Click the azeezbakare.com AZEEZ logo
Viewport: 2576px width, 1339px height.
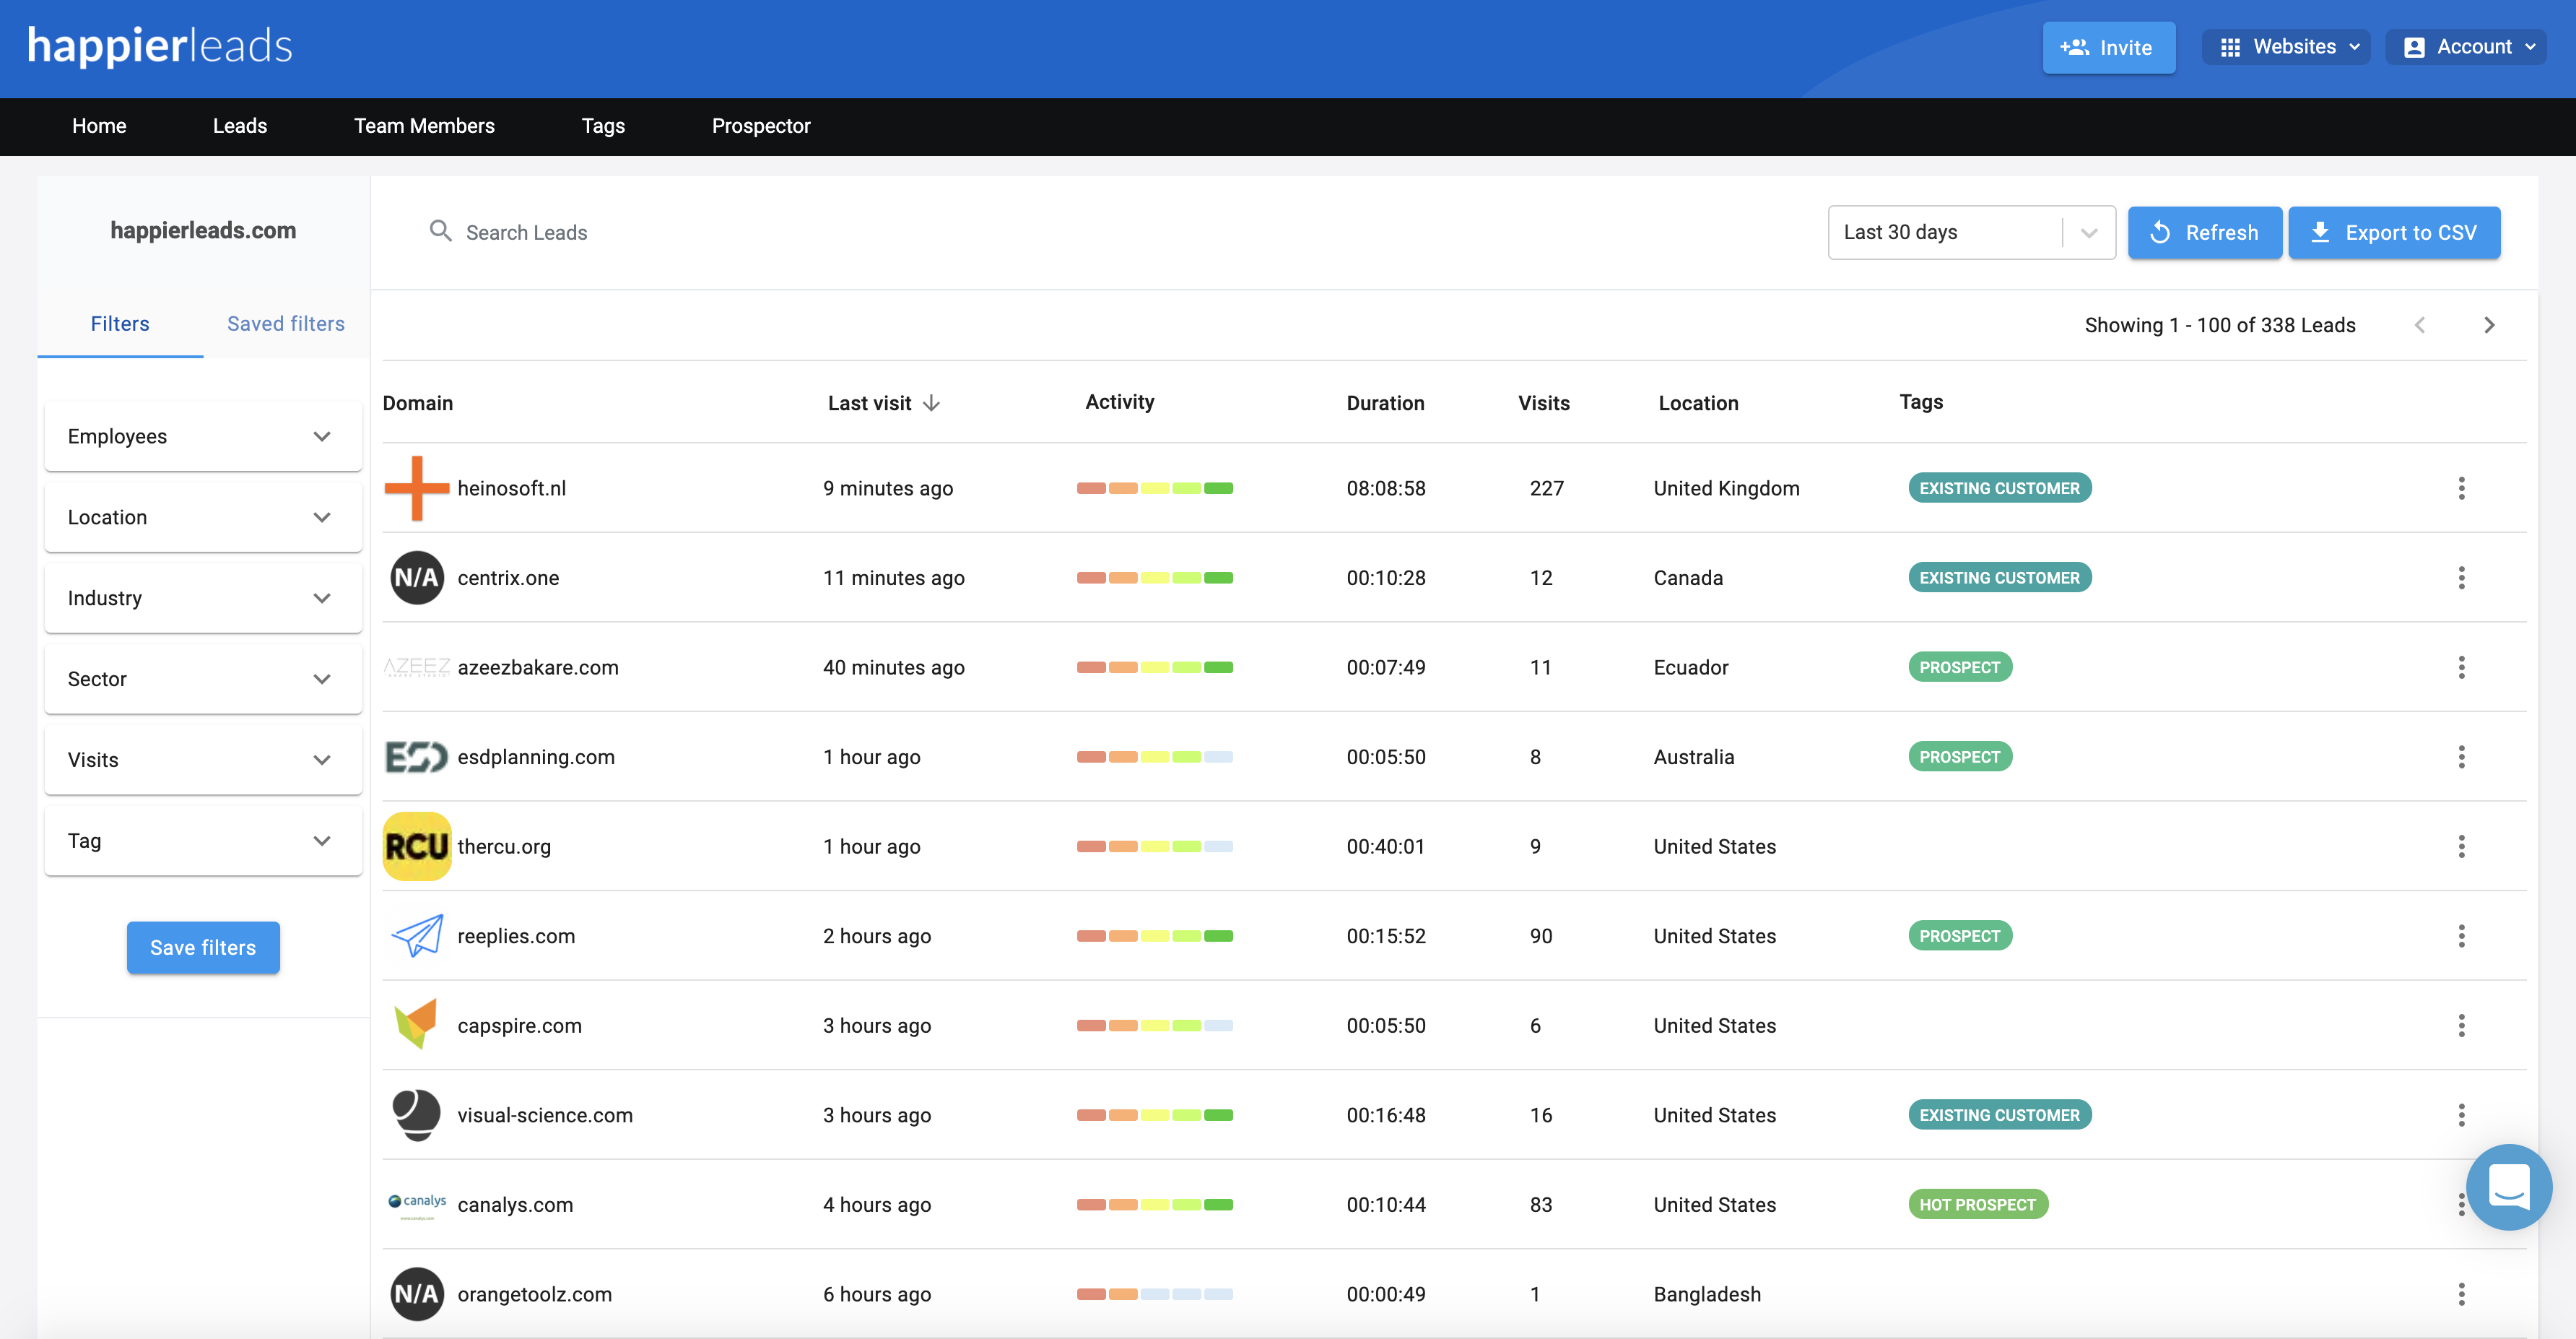click(417, 667)
